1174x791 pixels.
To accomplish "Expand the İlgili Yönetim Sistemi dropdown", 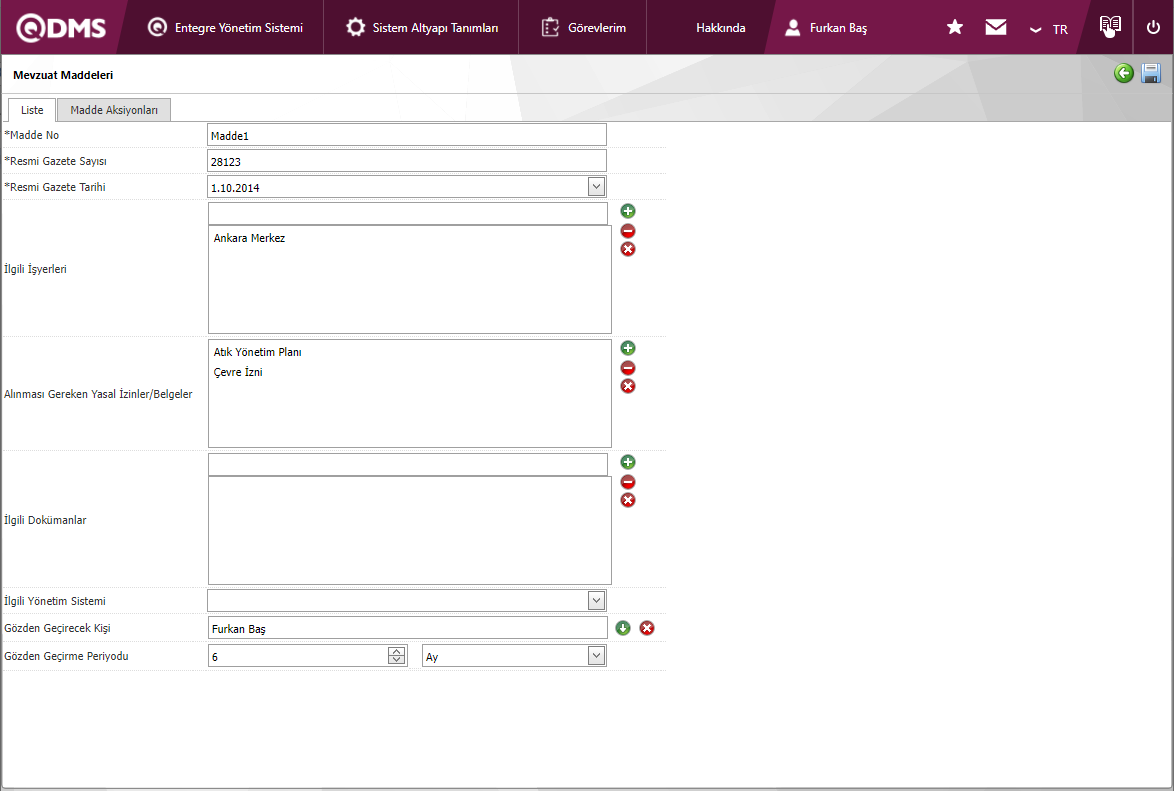I will pyautogui.click(x=596, y=600).
